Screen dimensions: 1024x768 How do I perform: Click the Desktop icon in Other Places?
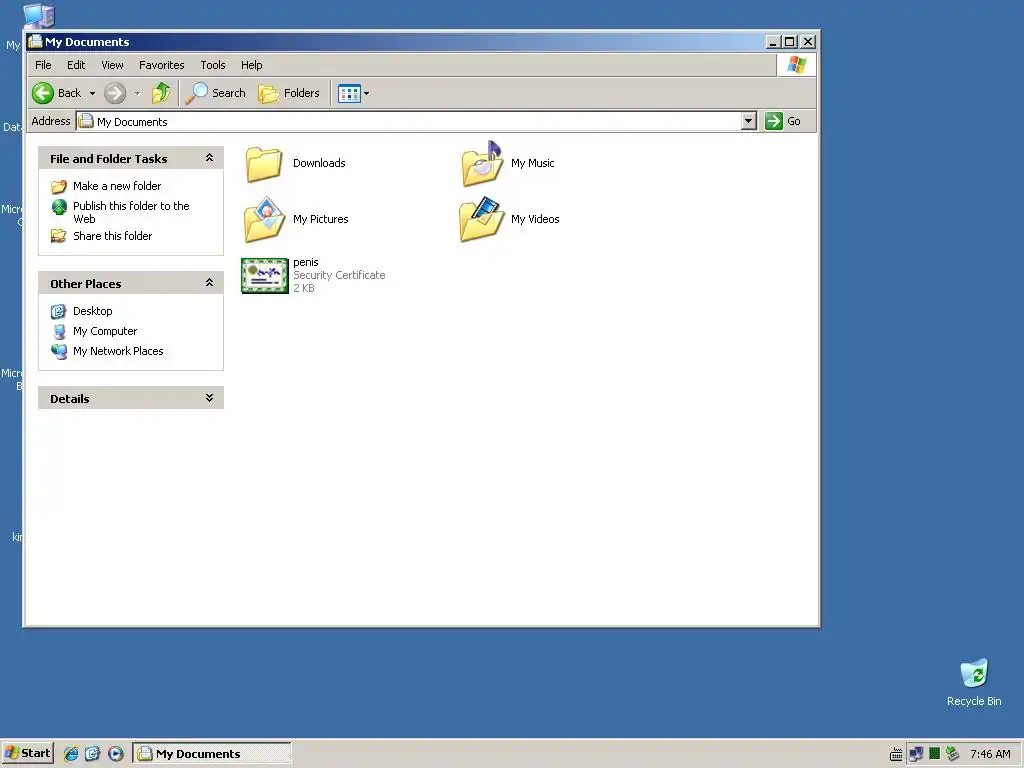click(x=59, y=312)
